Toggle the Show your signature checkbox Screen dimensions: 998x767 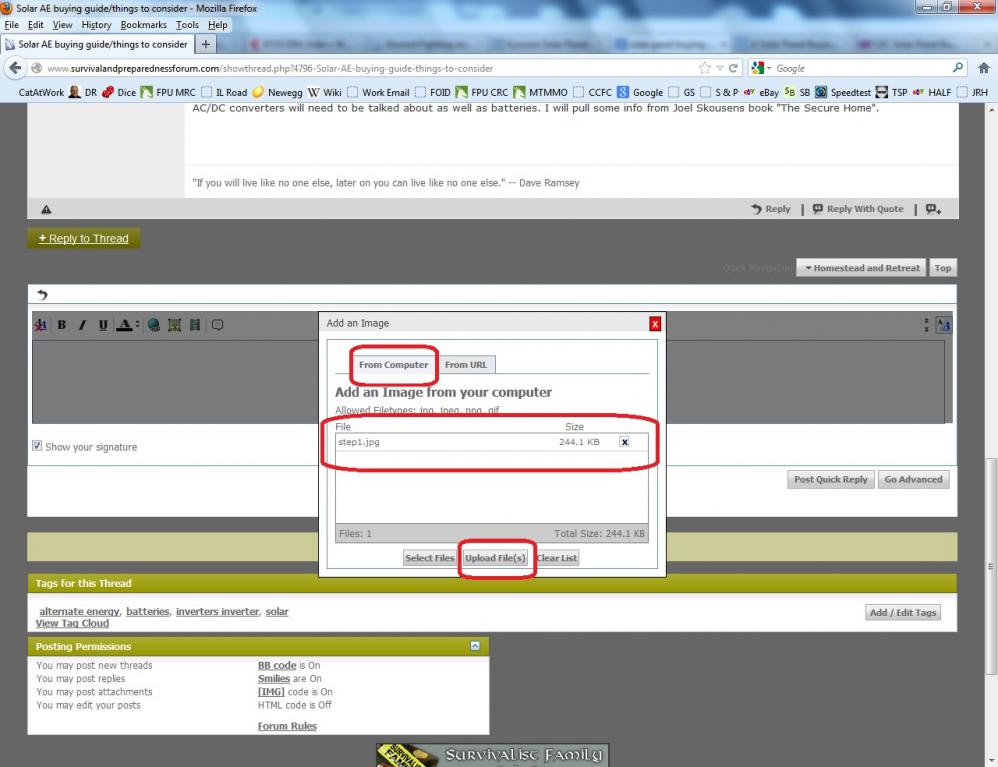(x=38, y=446)
